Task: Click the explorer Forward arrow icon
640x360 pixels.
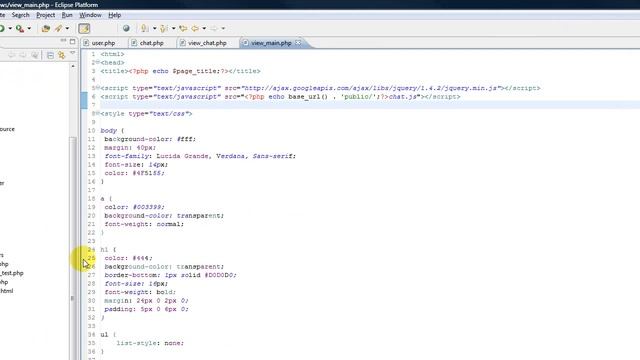Action: tap(23, 55)
